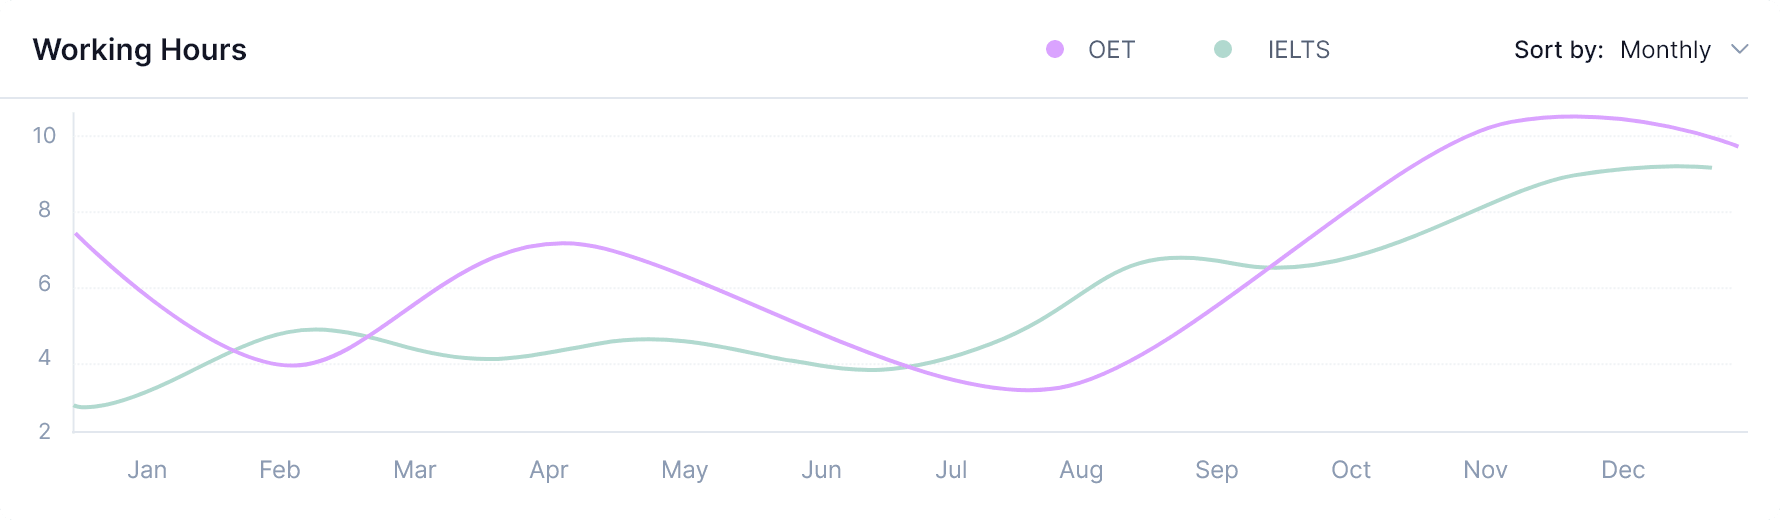Select Jan on the month axis
Screen dimensions: 1780x520
147,470
